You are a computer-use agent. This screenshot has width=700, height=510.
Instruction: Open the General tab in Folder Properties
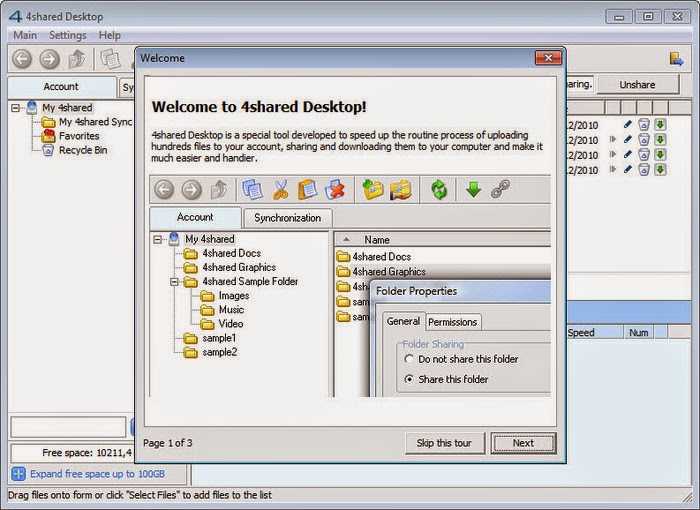point(403,321)
